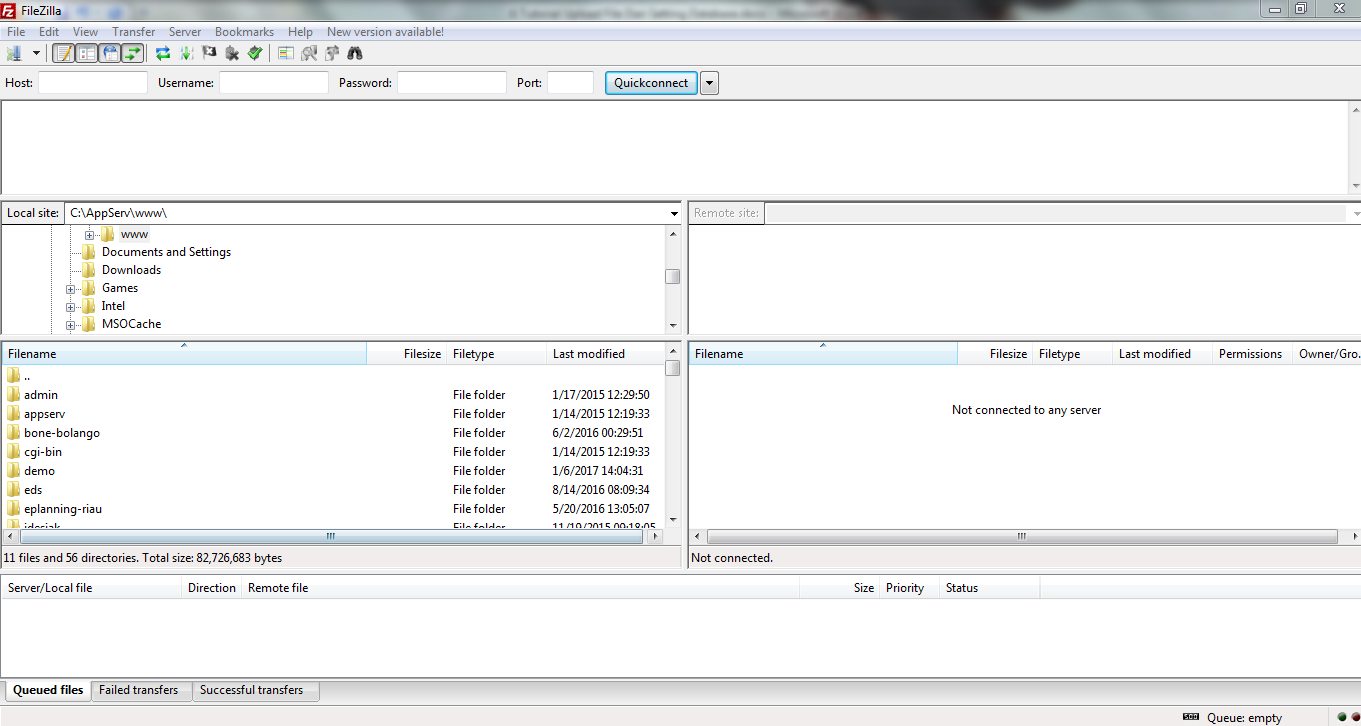Click the local file list horizontal scrollbar
The width and height of the screenshot is (1361, 726).
click(x=332, y=537)
